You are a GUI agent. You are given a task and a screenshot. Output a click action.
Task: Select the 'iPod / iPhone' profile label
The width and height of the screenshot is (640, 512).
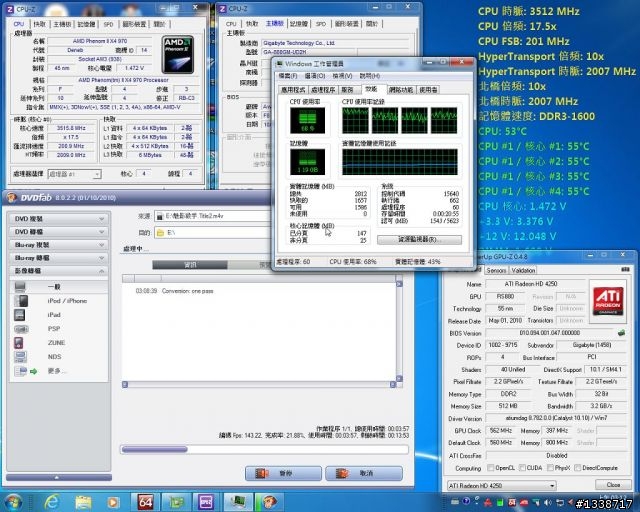67,301
